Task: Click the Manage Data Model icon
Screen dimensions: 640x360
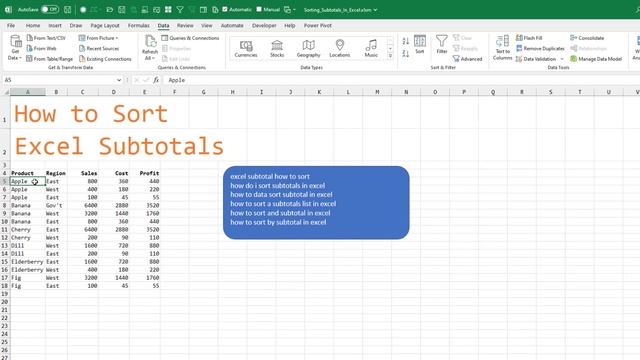Action: click(573, 59)
